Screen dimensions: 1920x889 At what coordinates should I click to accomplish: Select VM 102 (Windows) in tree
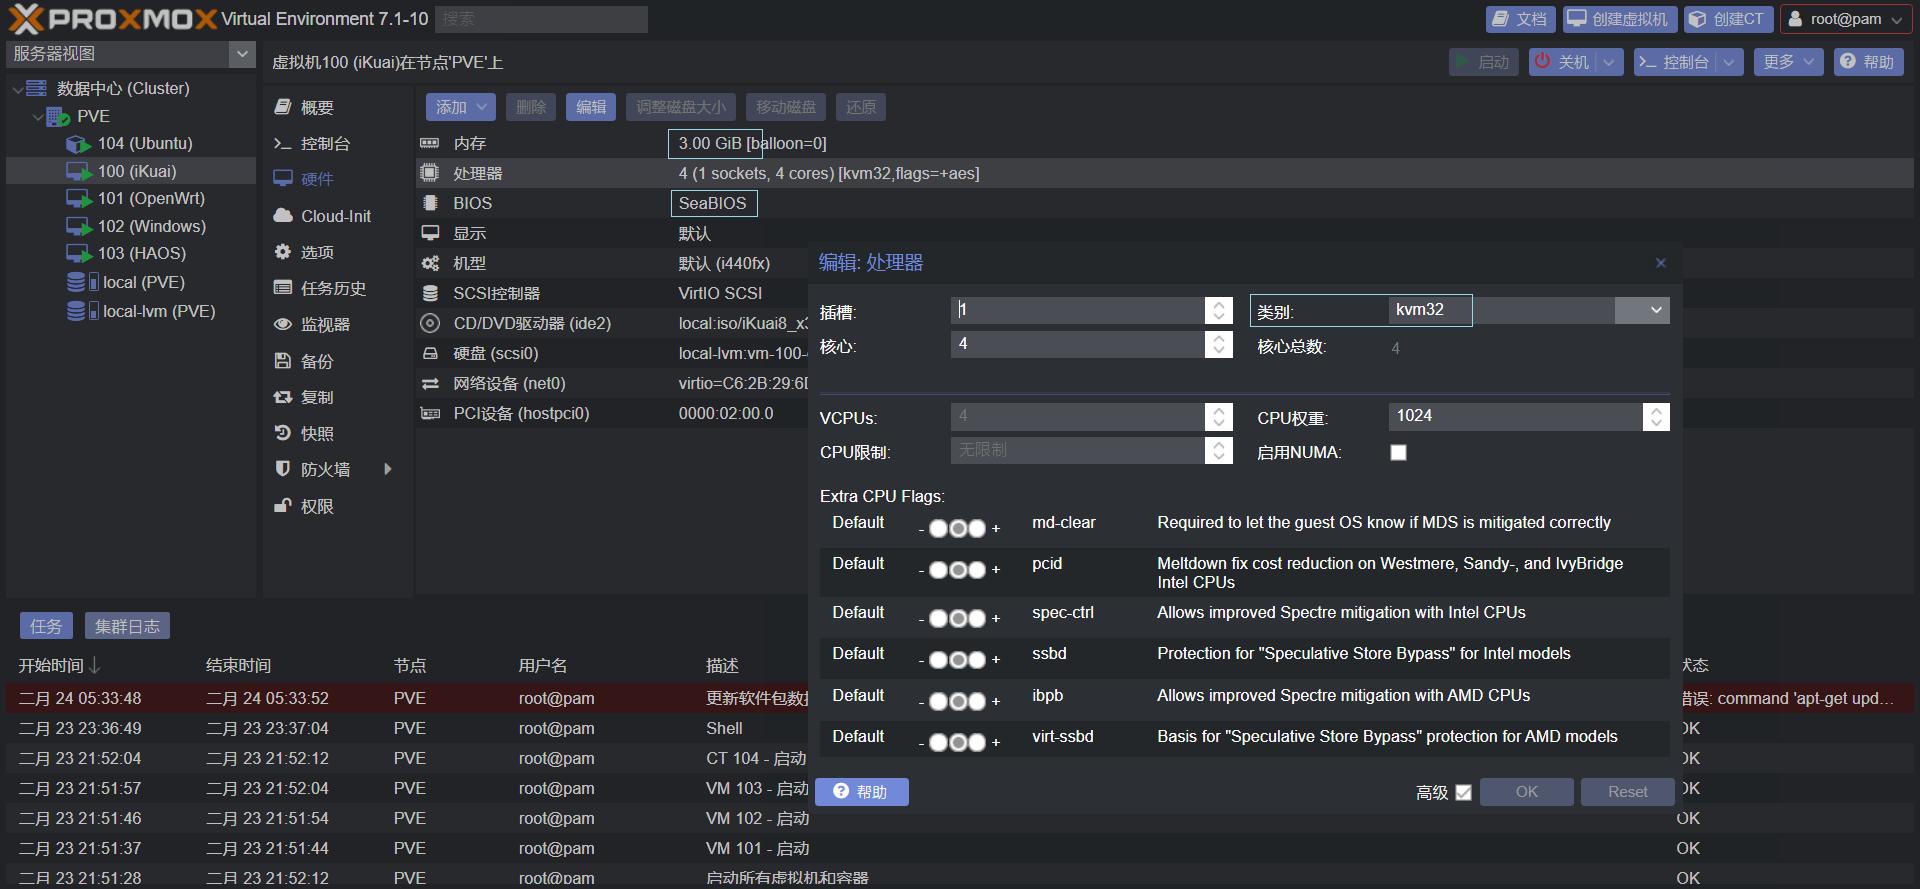151,227
